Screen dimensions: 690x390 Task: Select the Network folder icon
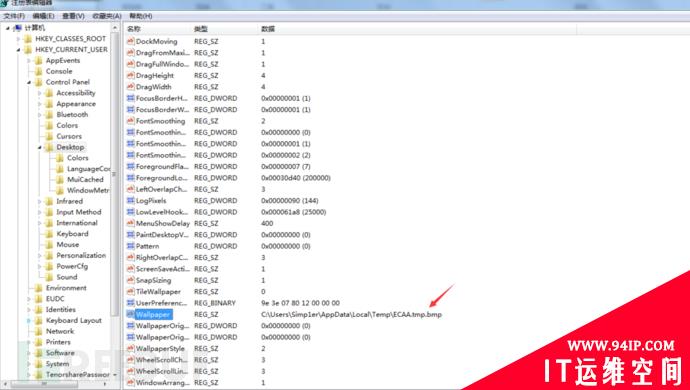click(x=39, y=331)
